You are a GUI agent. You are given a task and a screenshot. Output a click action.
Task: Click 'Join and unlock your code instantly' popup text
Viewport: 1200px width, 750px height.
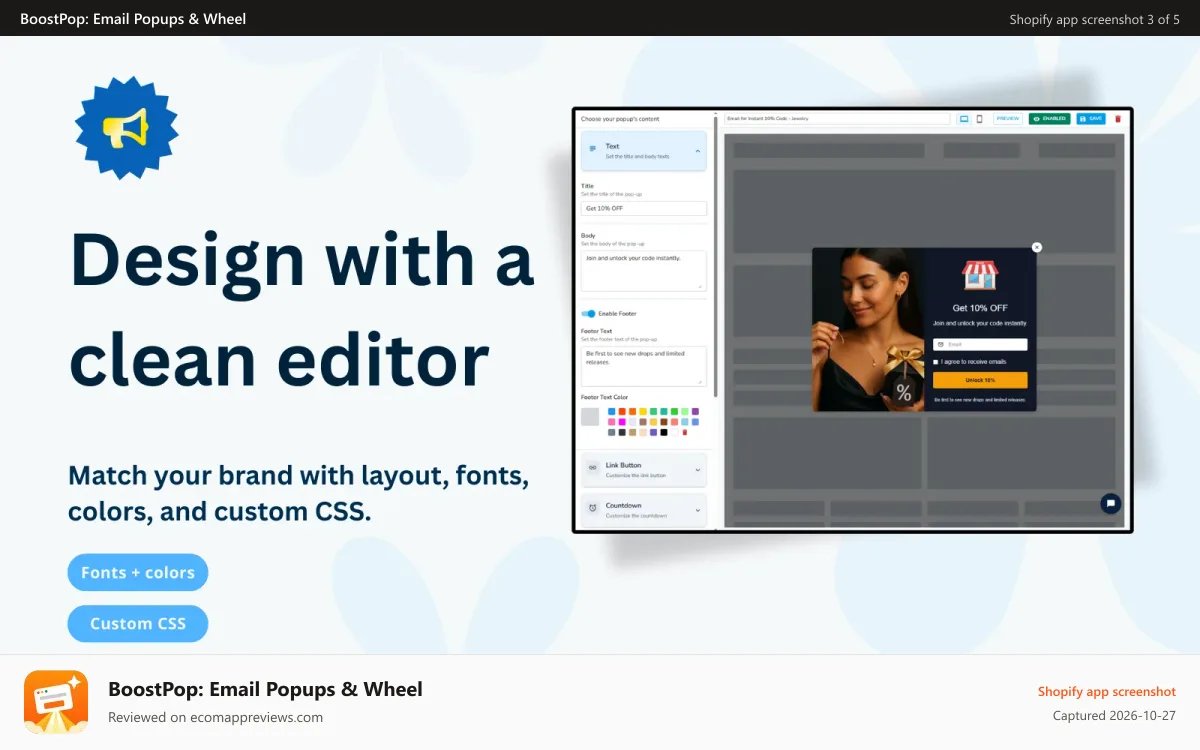980,323
